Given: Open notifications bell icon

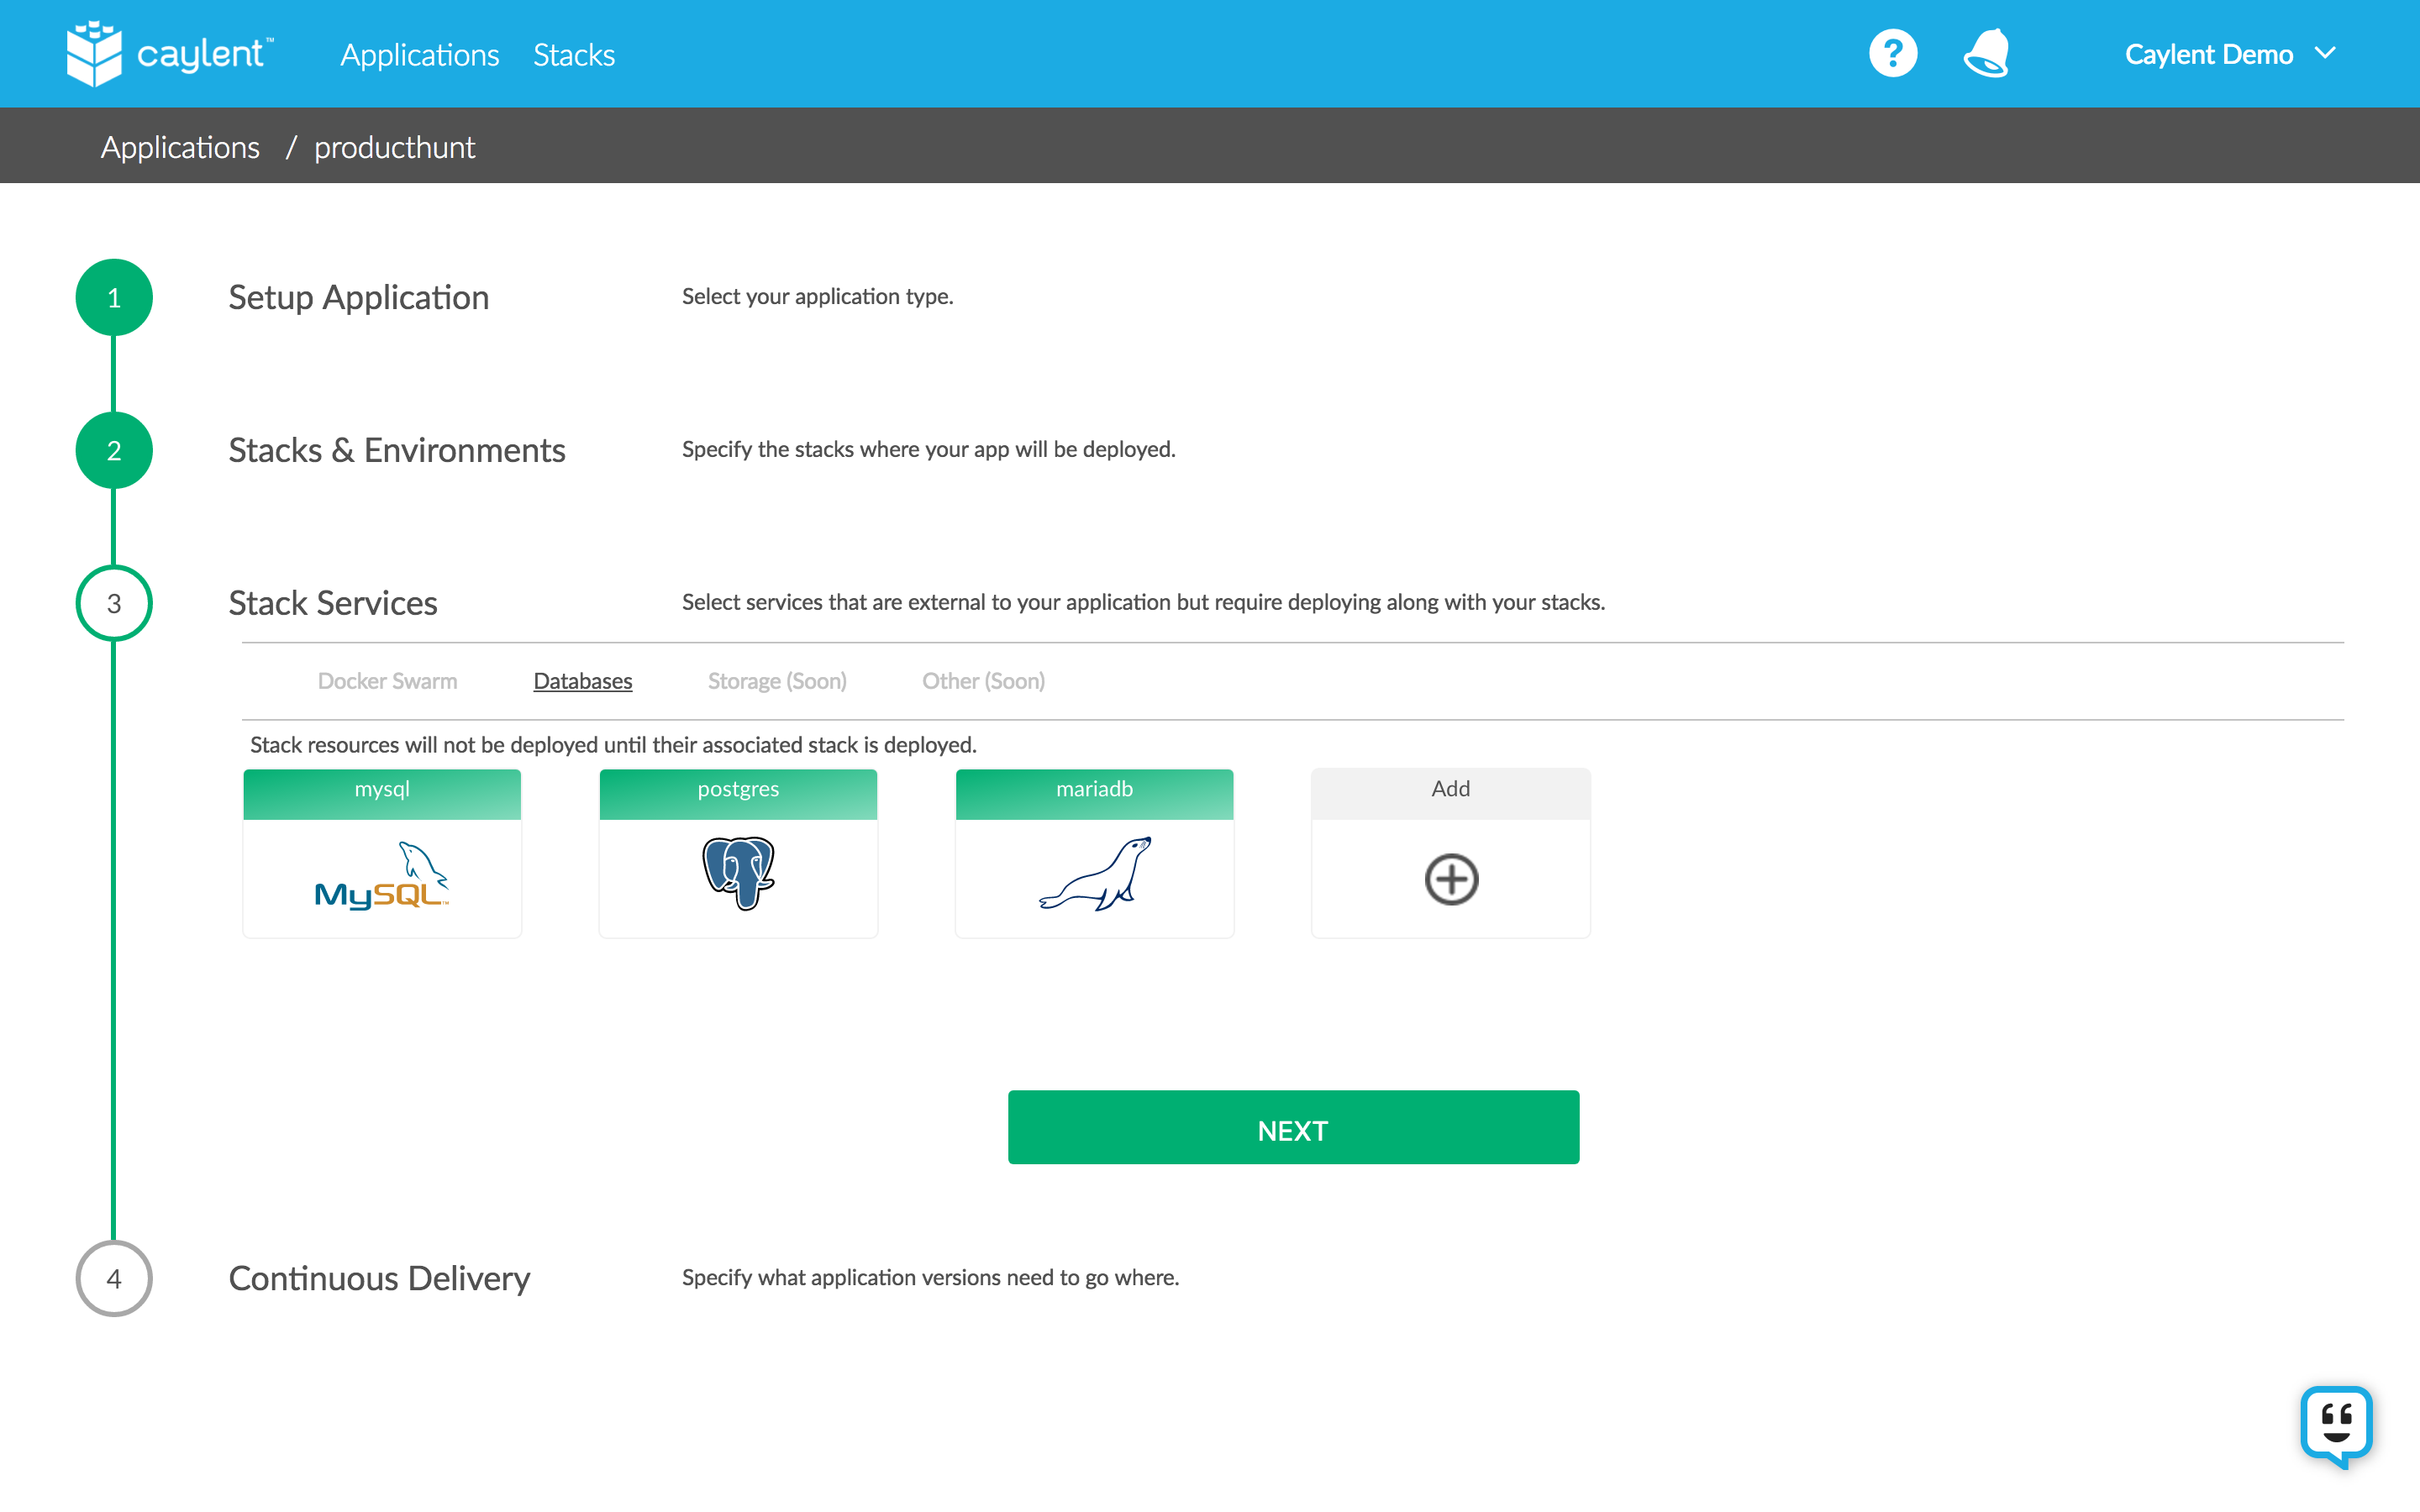Looking at the screenshot, I should coord(1986,54).
